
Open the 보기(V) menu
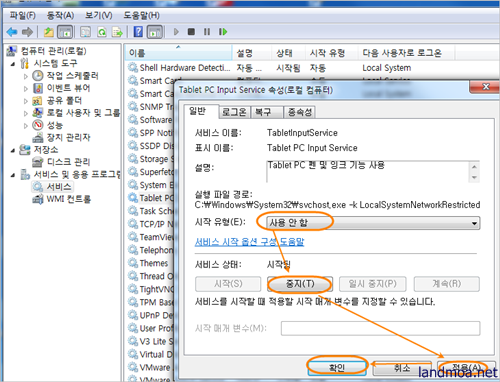99,15
